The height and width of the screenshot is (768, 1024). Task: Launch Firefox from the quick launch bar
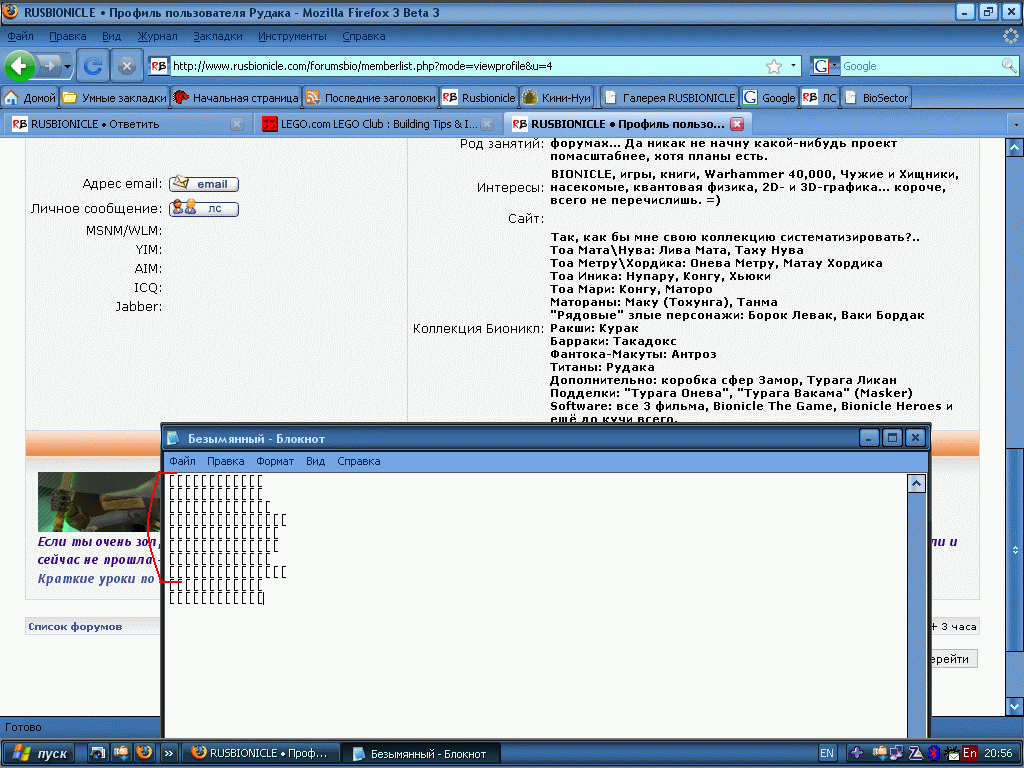click(144, 752)
